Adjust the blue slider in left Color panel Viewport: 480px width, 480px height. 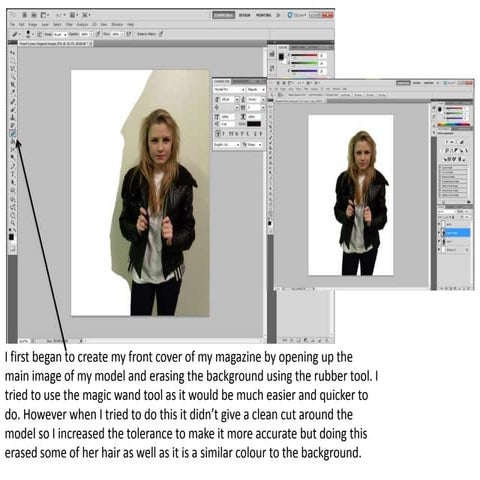tap(304, 71)
